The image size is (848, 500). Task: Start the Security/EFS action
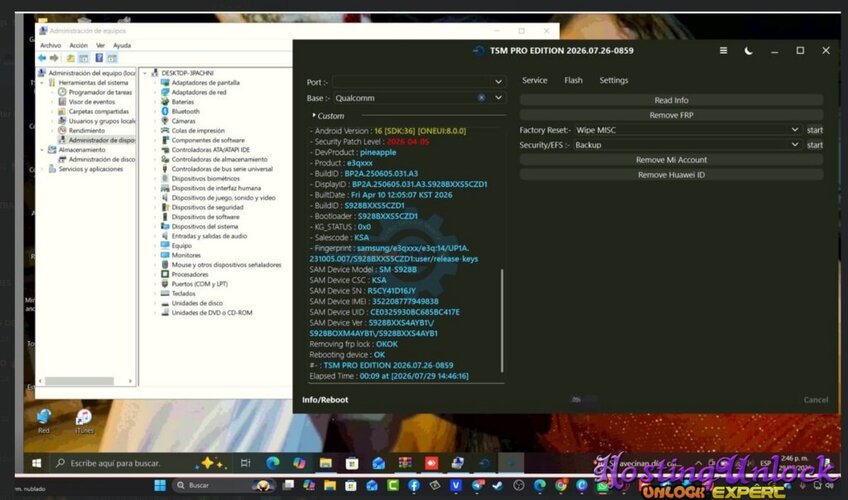[814, 145]
